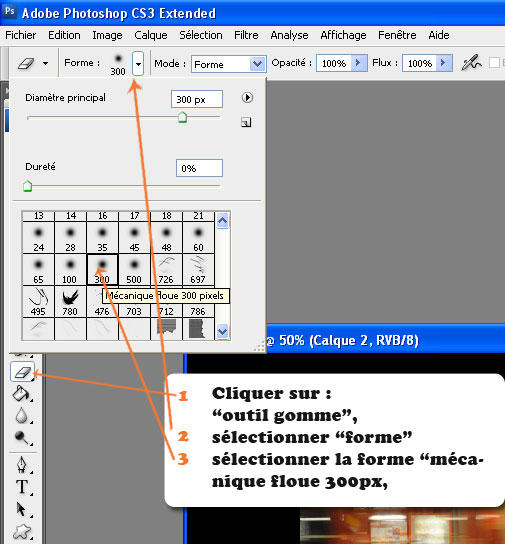
Task: Click the Flux 100% field
Action: [x=420, y=63]
